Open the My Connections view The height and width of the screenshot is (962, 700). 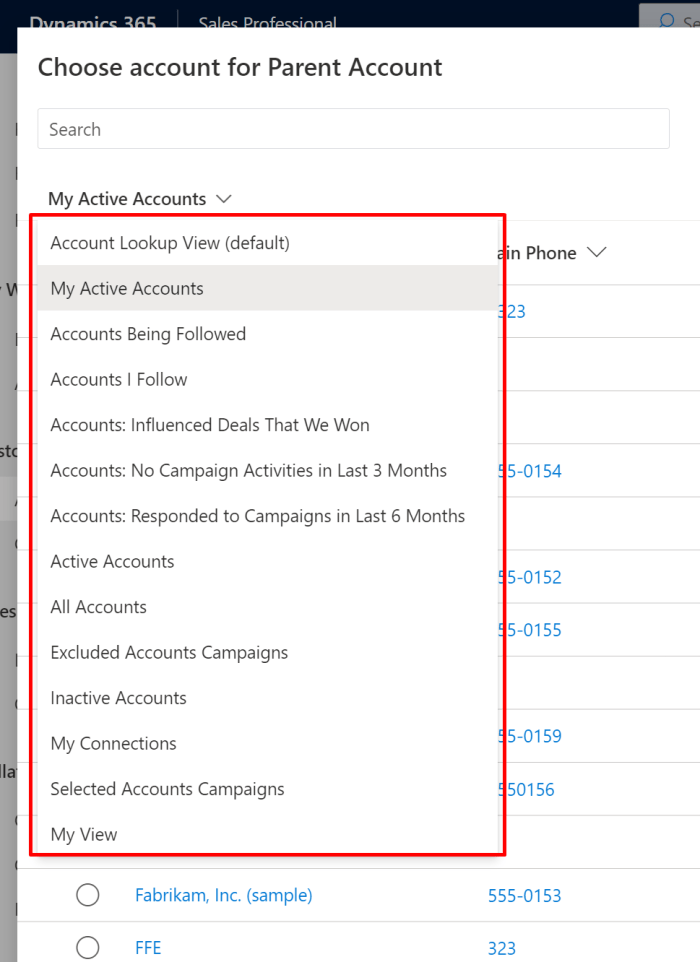click(x=113, y=743)
